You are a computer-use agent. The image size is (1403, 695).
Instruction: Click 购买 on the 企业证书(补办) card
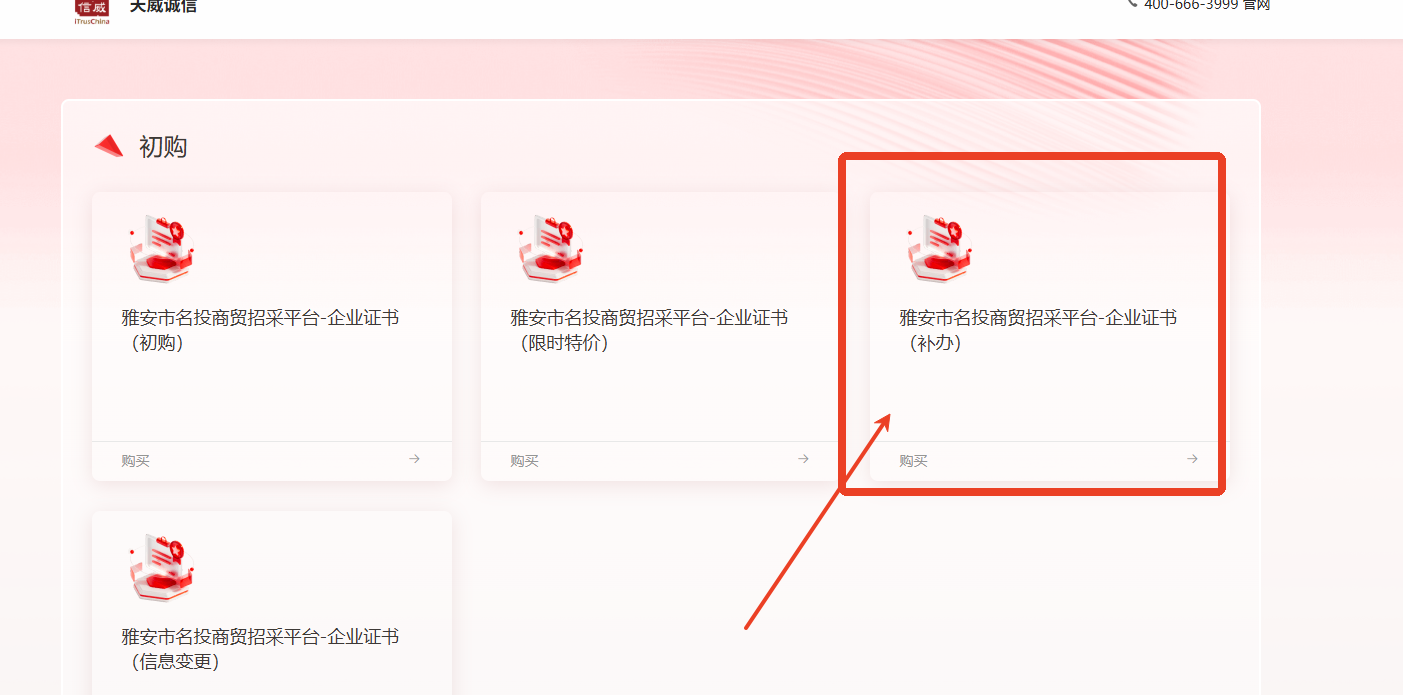click(x=913, y=461)
